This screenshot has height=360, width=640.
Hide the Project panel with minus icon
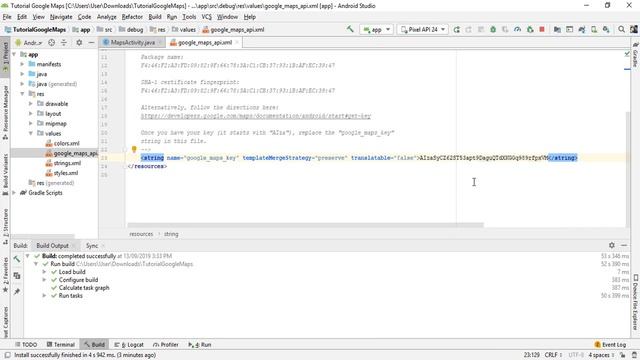click(91, 42)
